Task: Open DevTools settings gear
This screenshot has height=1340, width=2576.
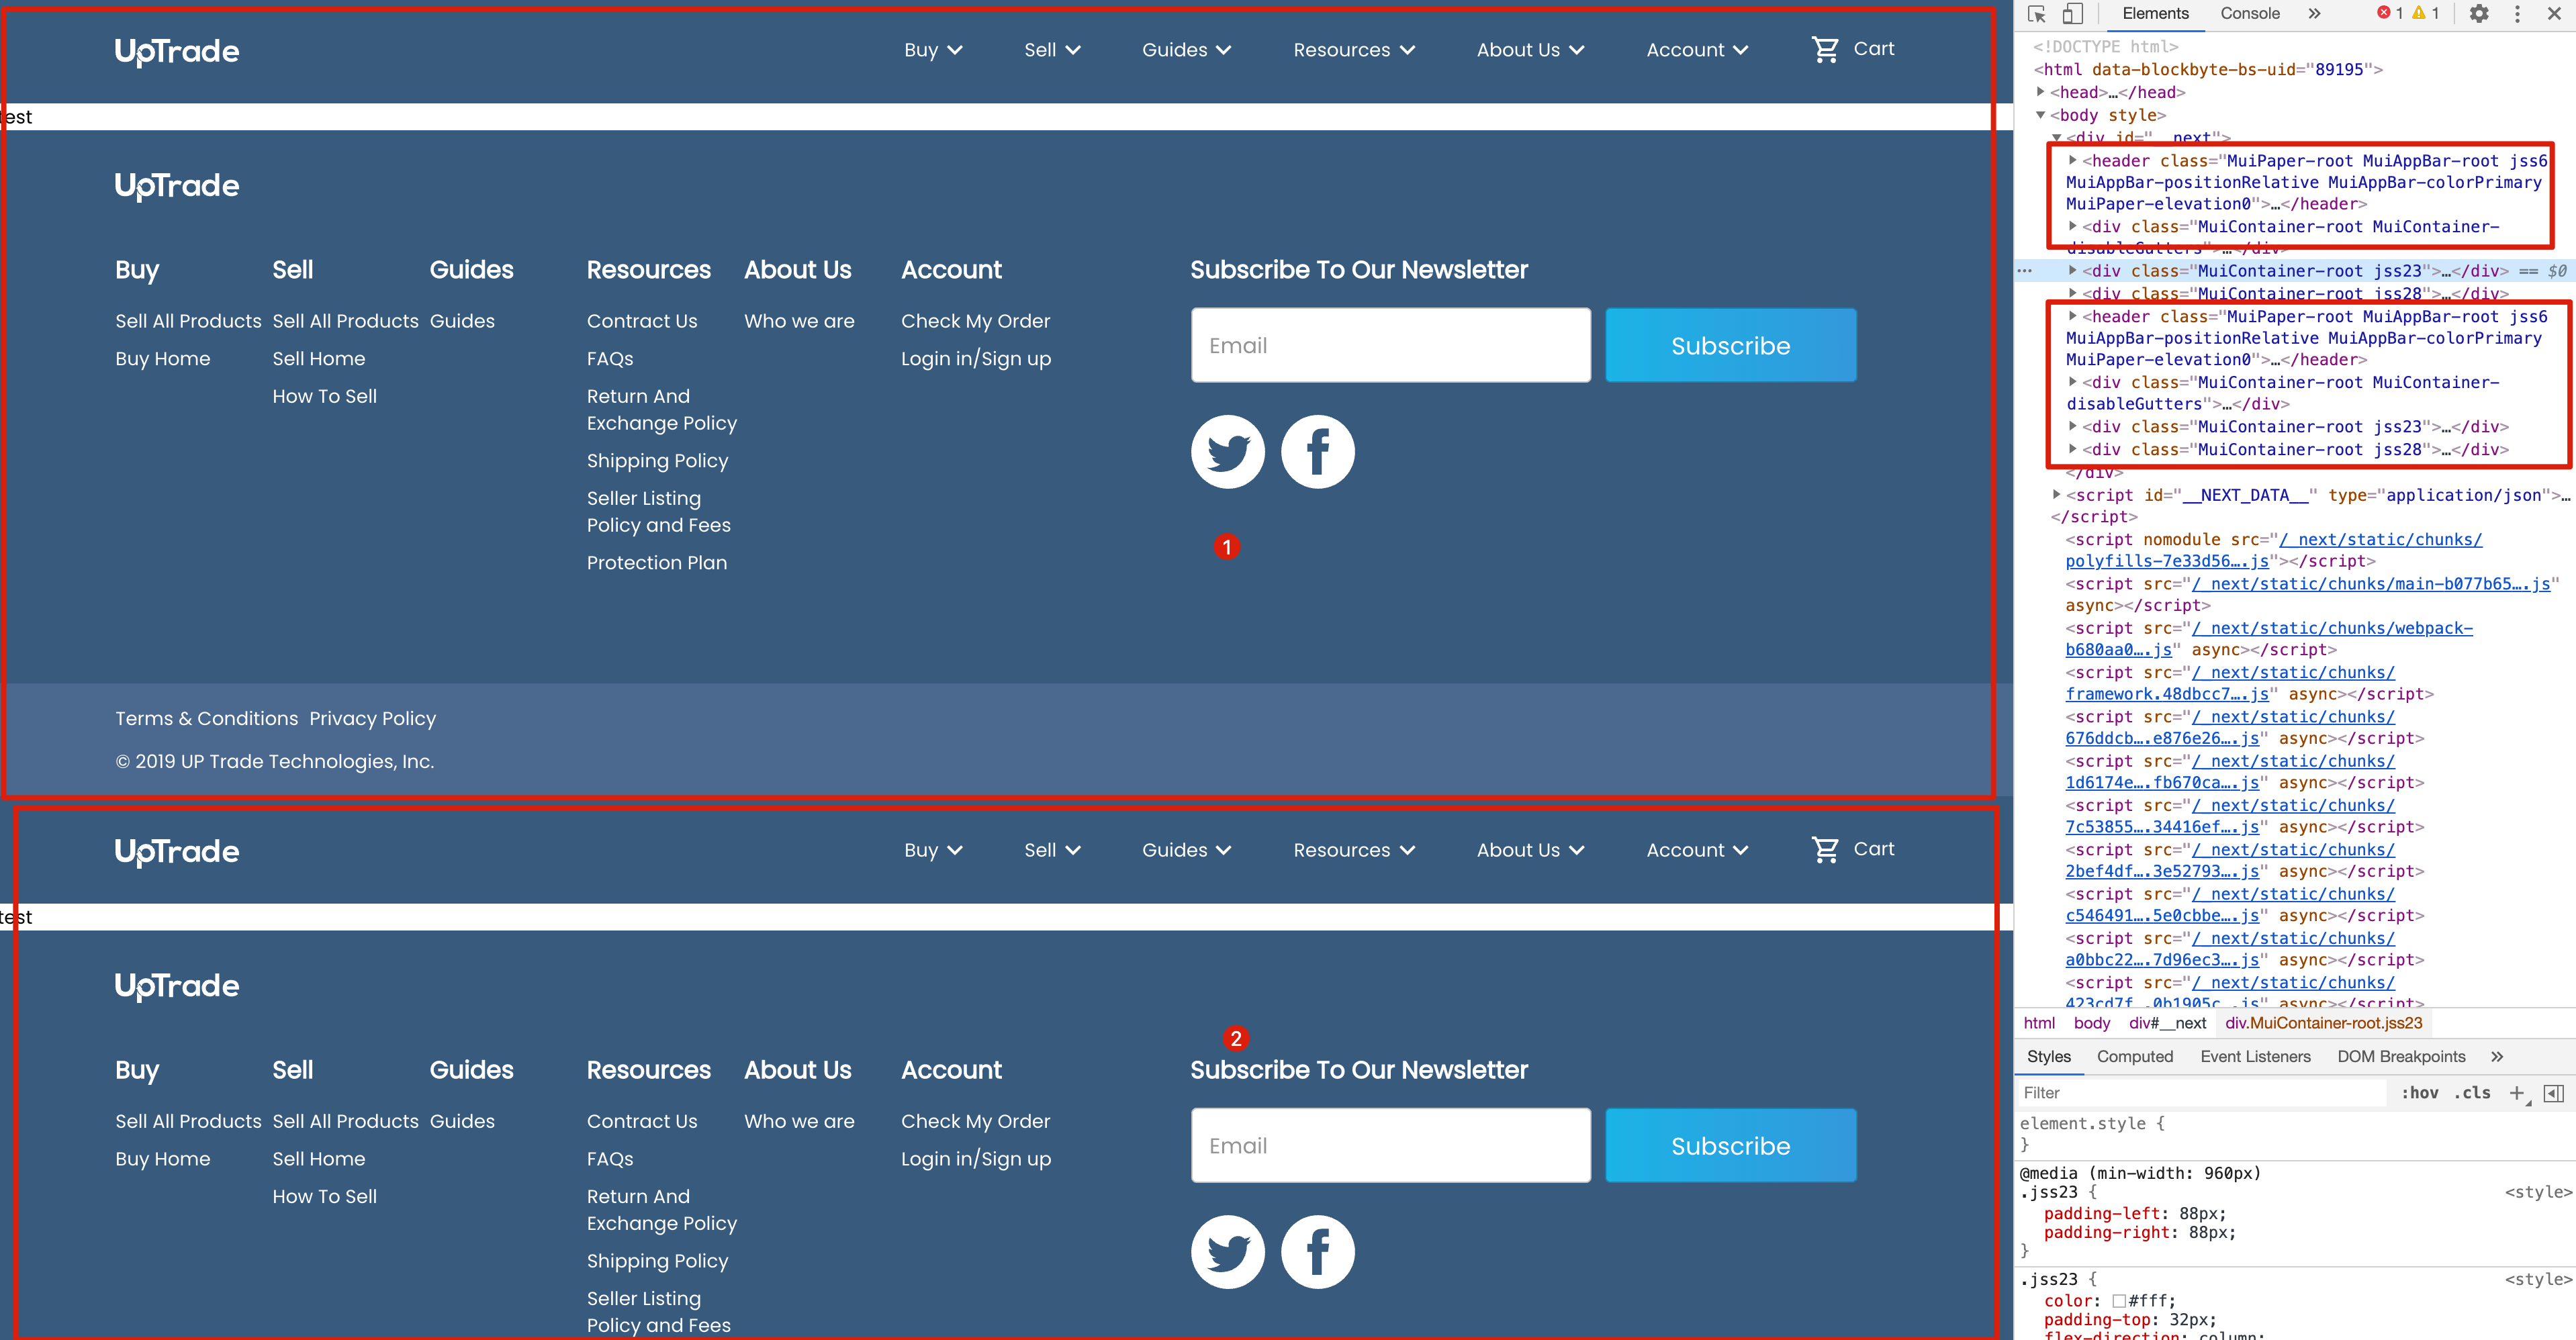Action: tap(2479, 14)
